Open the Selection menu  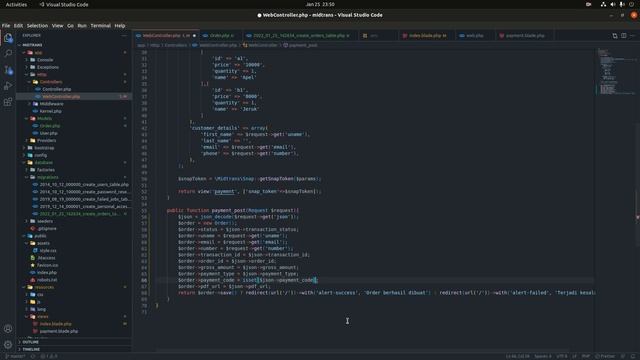point(37,26)
